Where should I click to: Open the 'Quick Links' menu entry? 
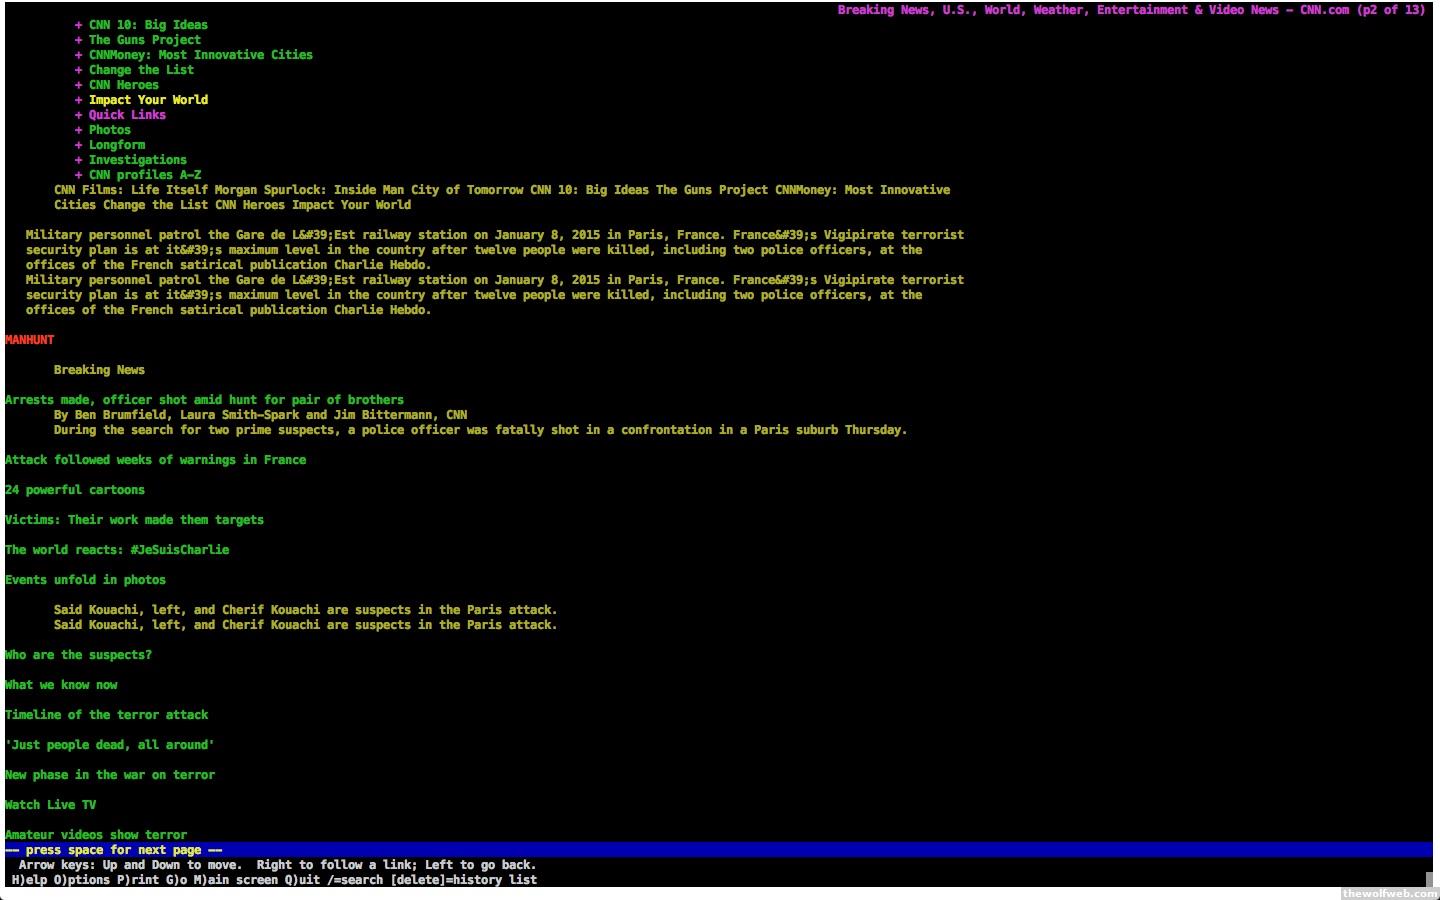pyautogui.click(x=127, y=115)
